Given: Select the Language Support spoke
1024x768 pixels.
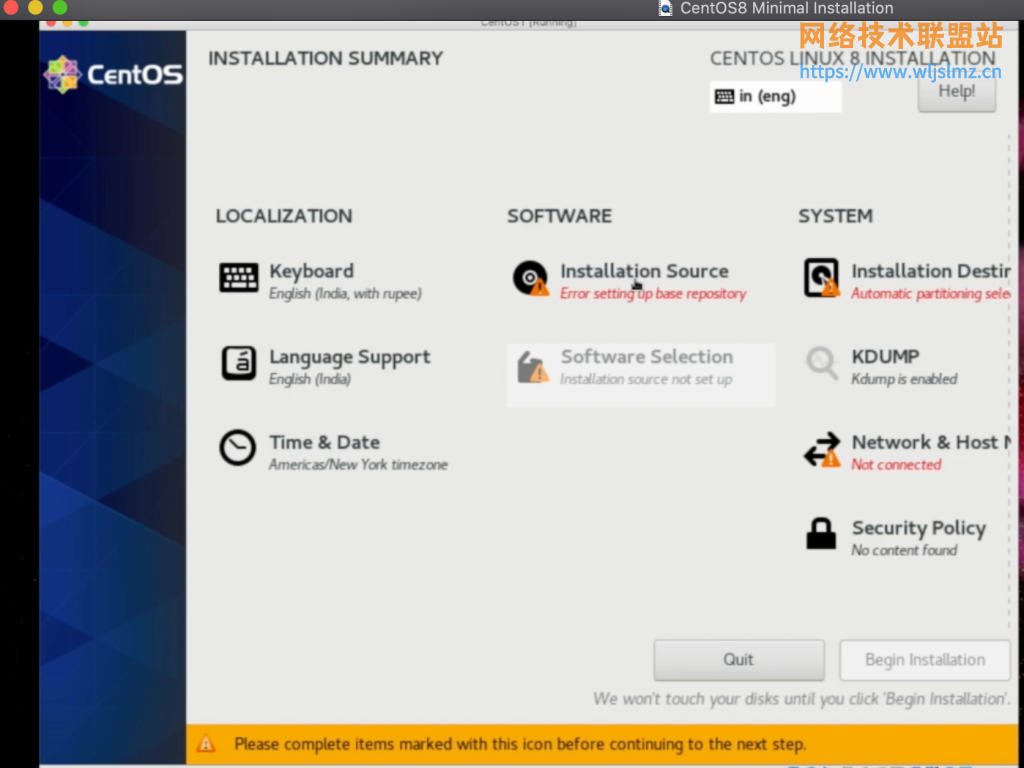Looking at the screenshot, I should [349, 357].
